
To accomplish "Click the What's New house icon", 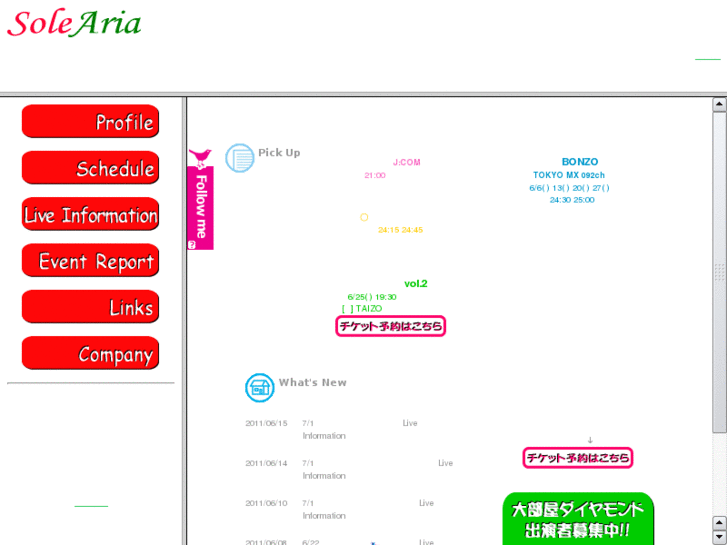I will 260,388.
